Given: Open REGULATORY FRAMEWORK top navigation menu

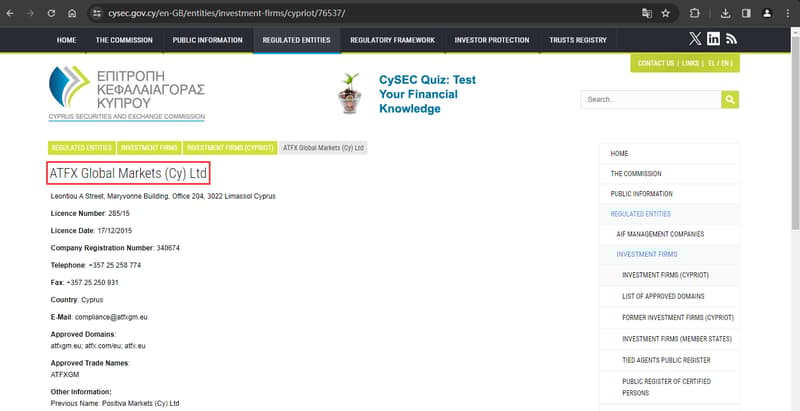Looking at the screenshot, I should (x=392, y=40).
